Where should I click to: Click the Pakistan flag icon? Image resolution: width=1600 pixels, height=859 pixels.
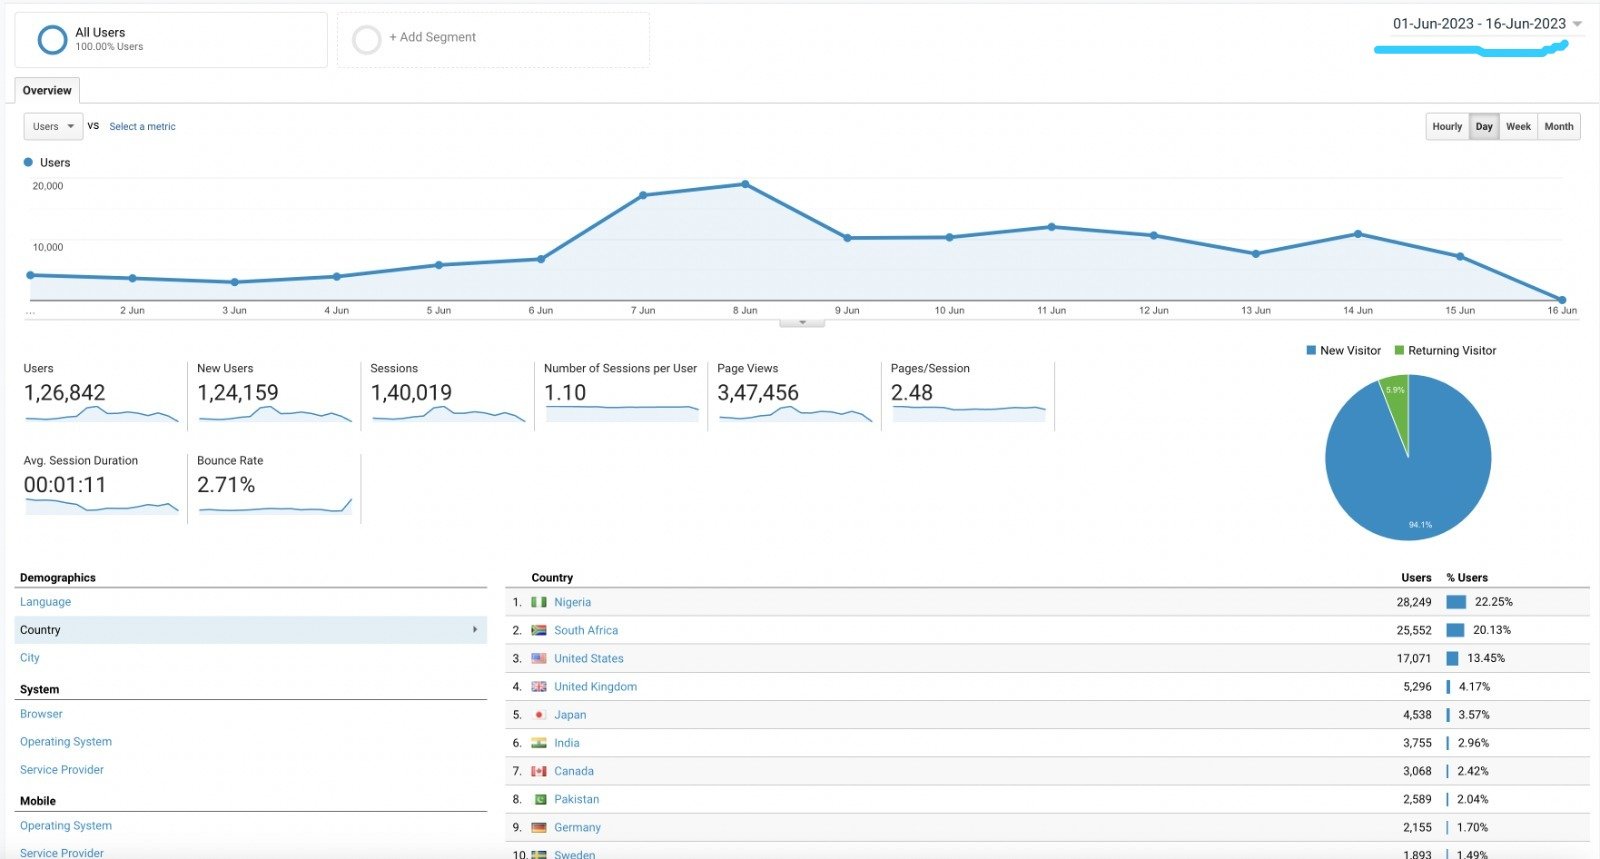pyautogui.click(x=539, y=799)
